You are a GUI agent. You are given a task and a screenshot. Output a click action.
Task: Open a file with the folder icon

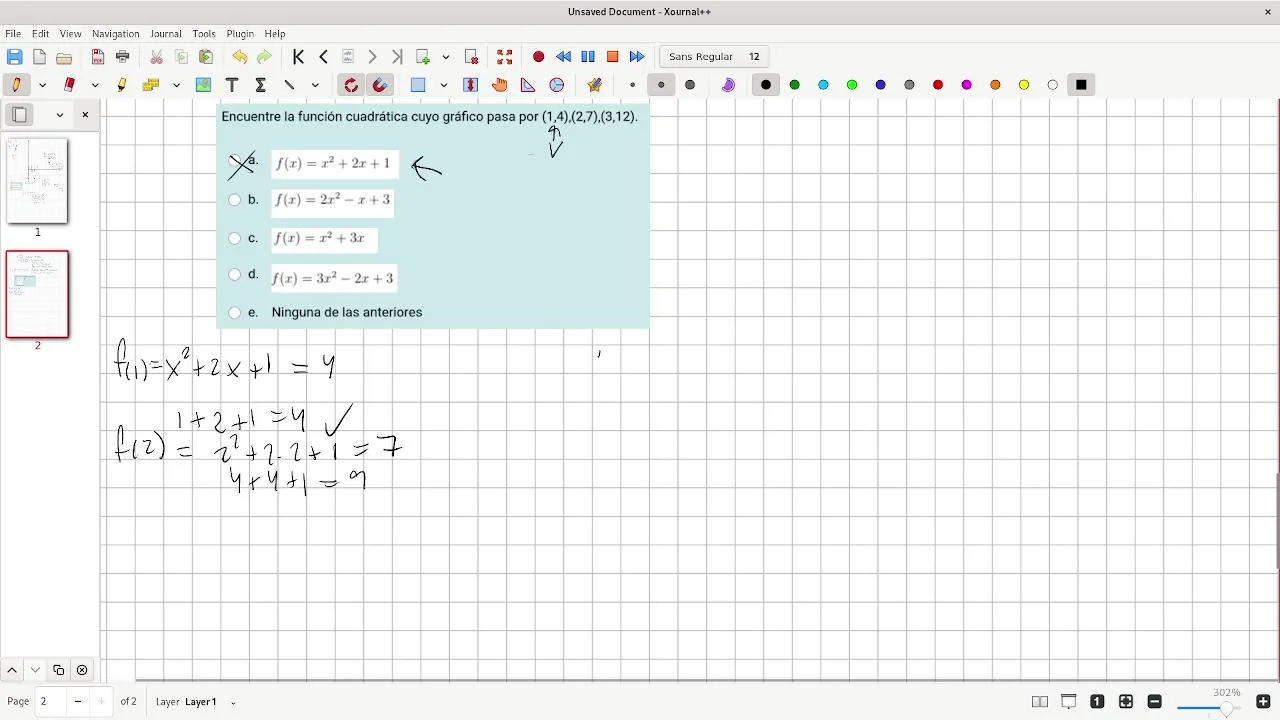coord(64,57)
